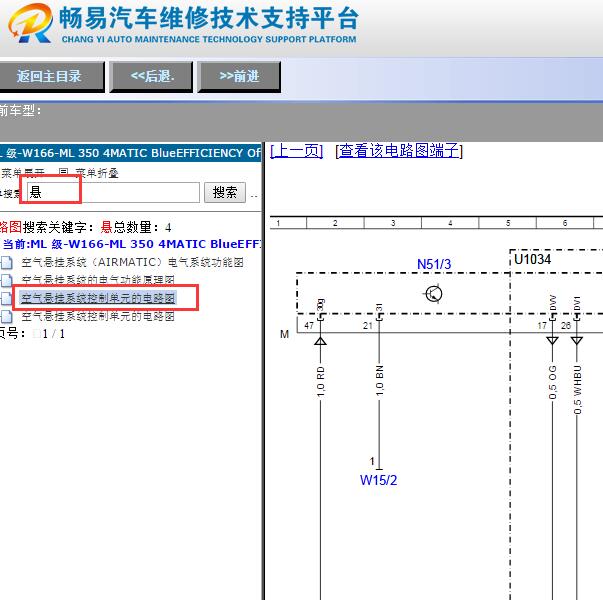Viewport: 603px width, 600px height.
Task: Open 空气悬挂系统的电气功能原理图 result
Action: (x=98, y=280)
